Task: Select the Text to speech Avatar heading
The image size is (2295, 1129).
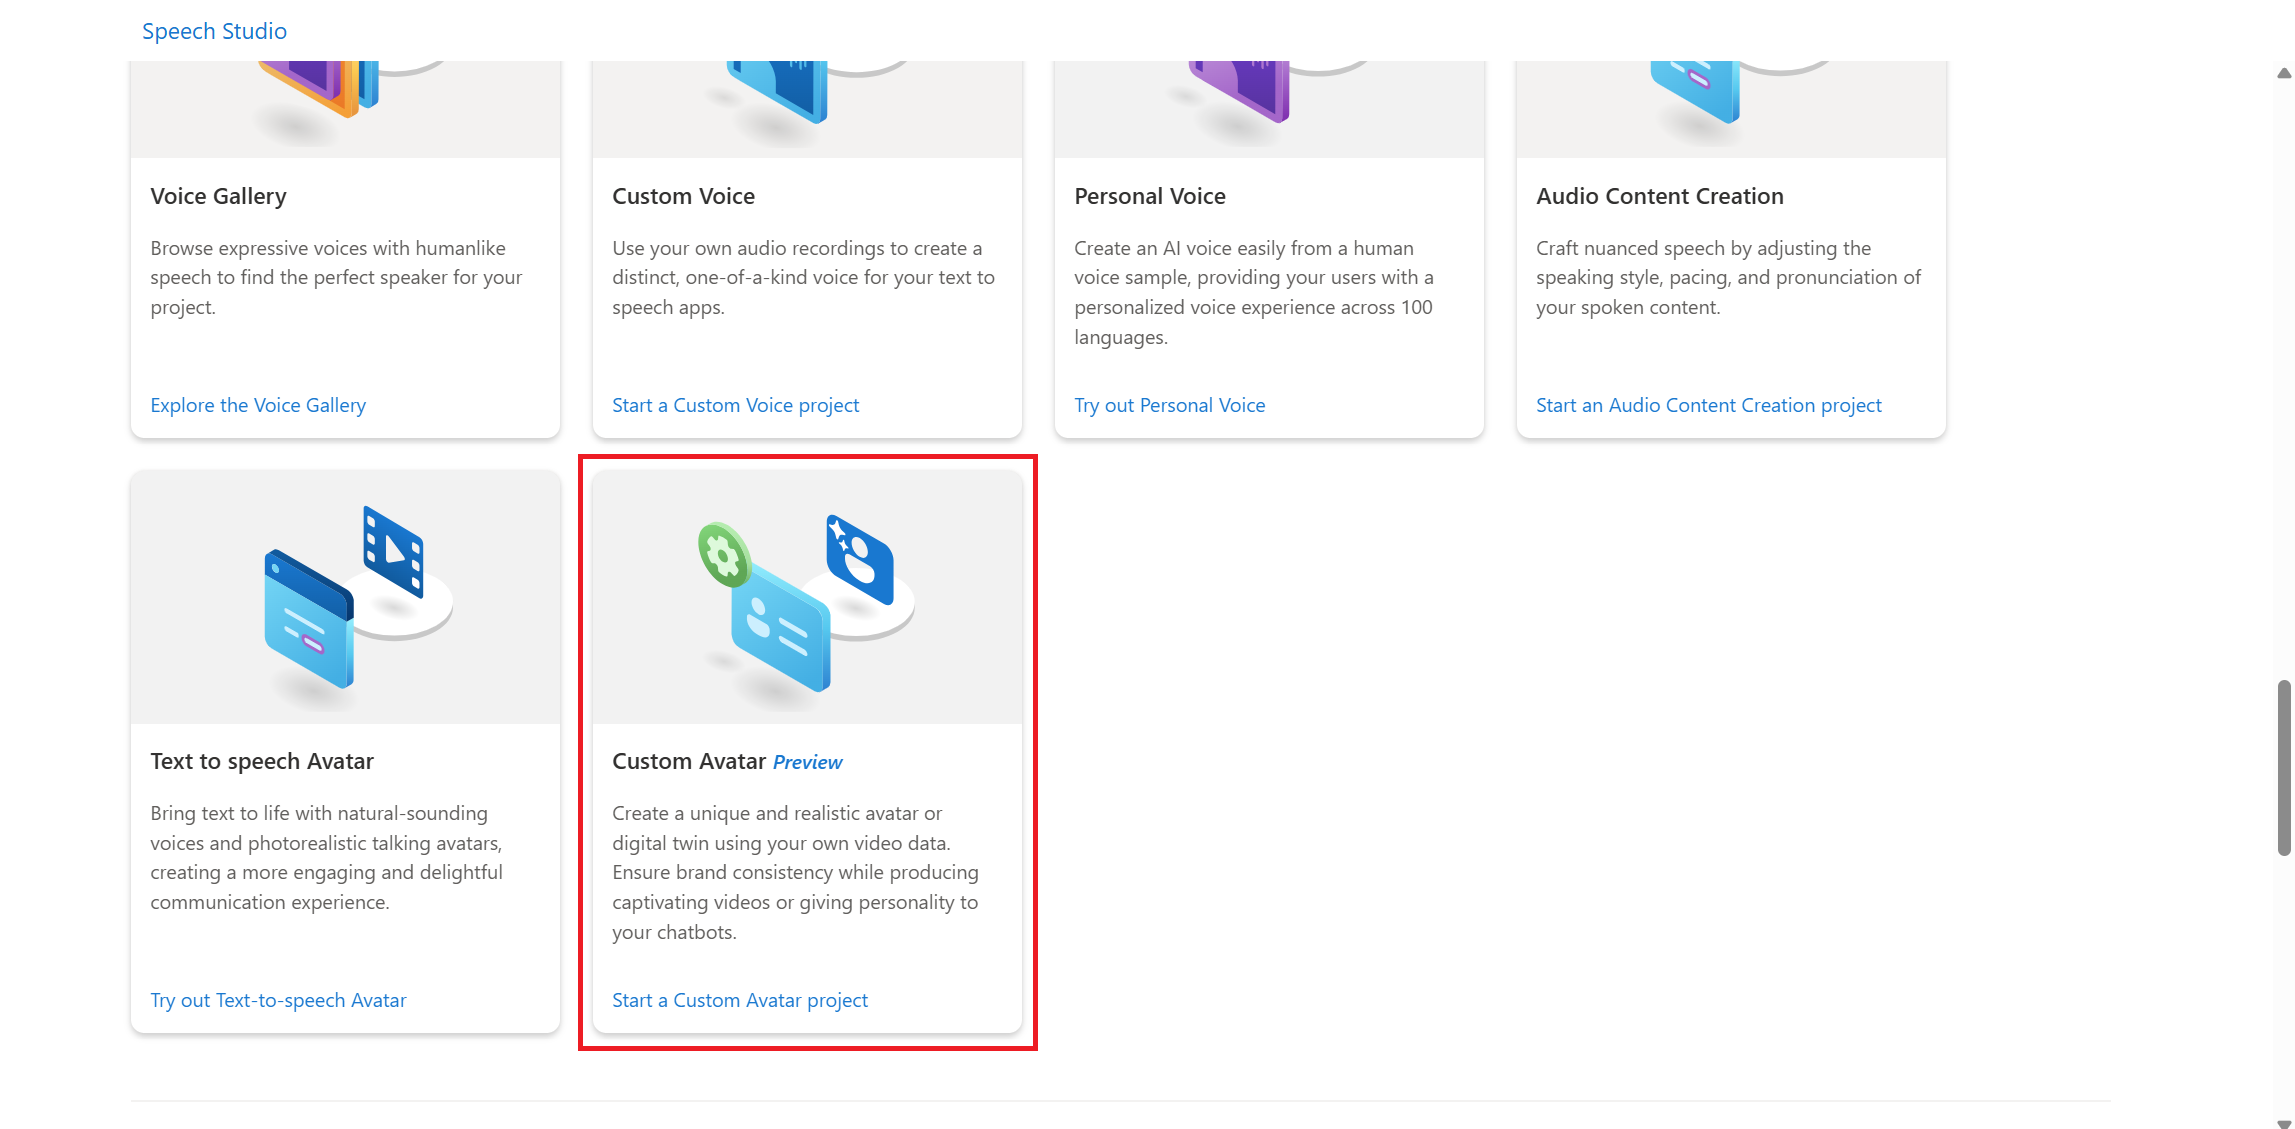Action: (262, 761)
